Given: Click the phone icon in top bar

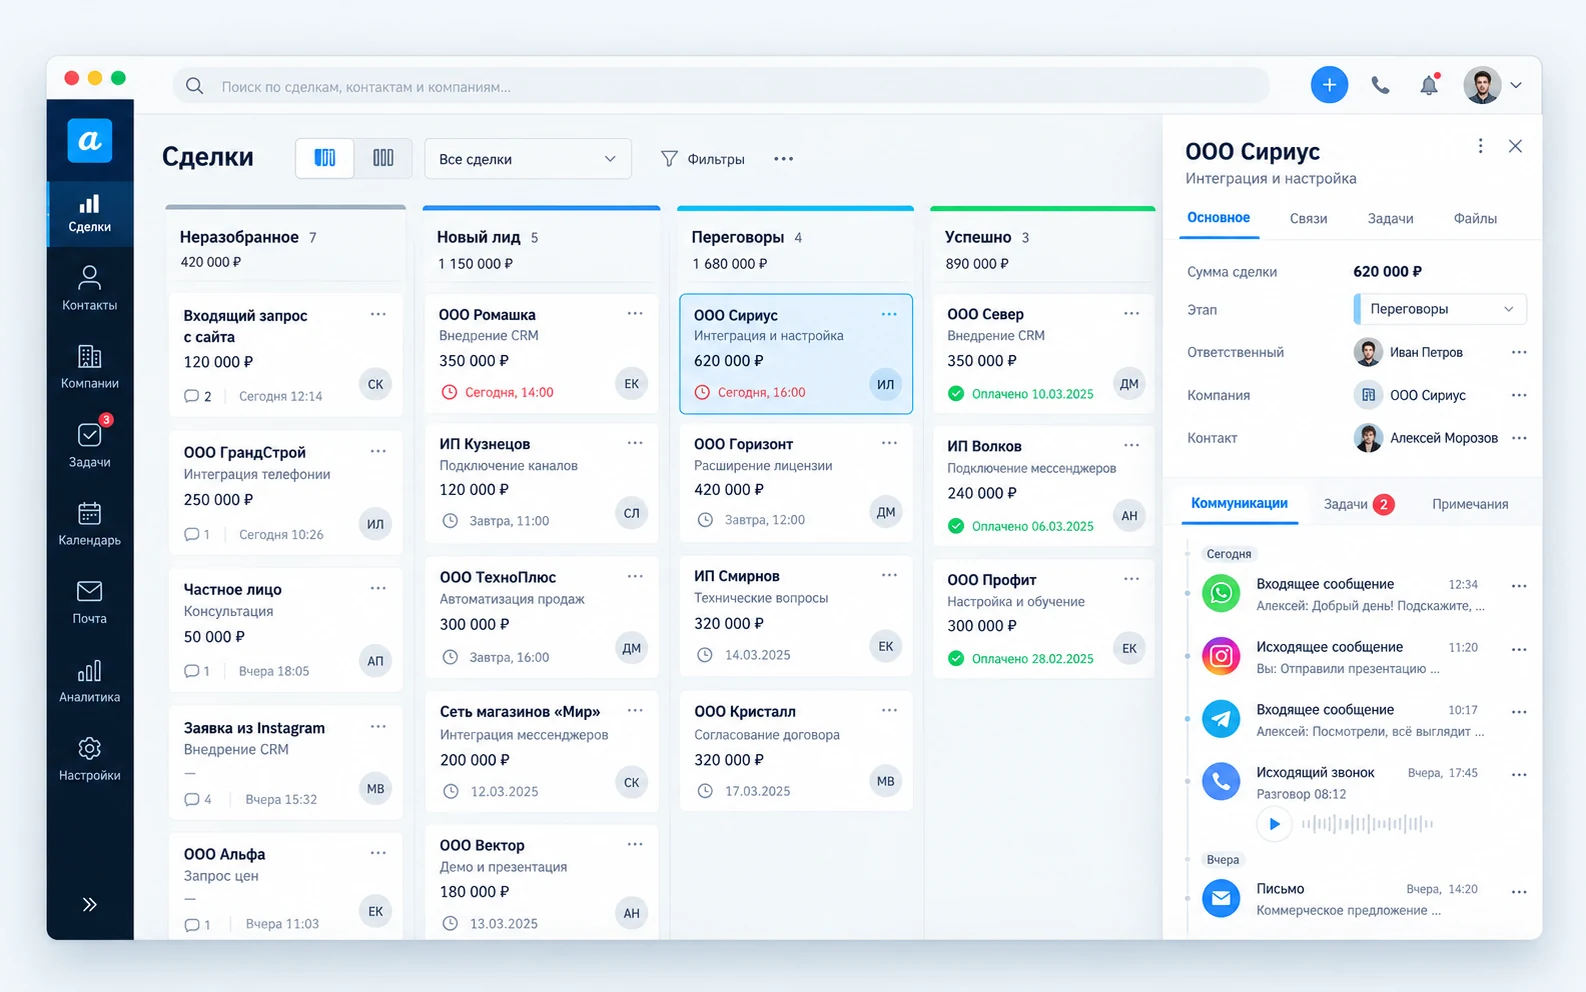Looking at the screenshot, I should pyautogui.click(x=1380, y=85).
